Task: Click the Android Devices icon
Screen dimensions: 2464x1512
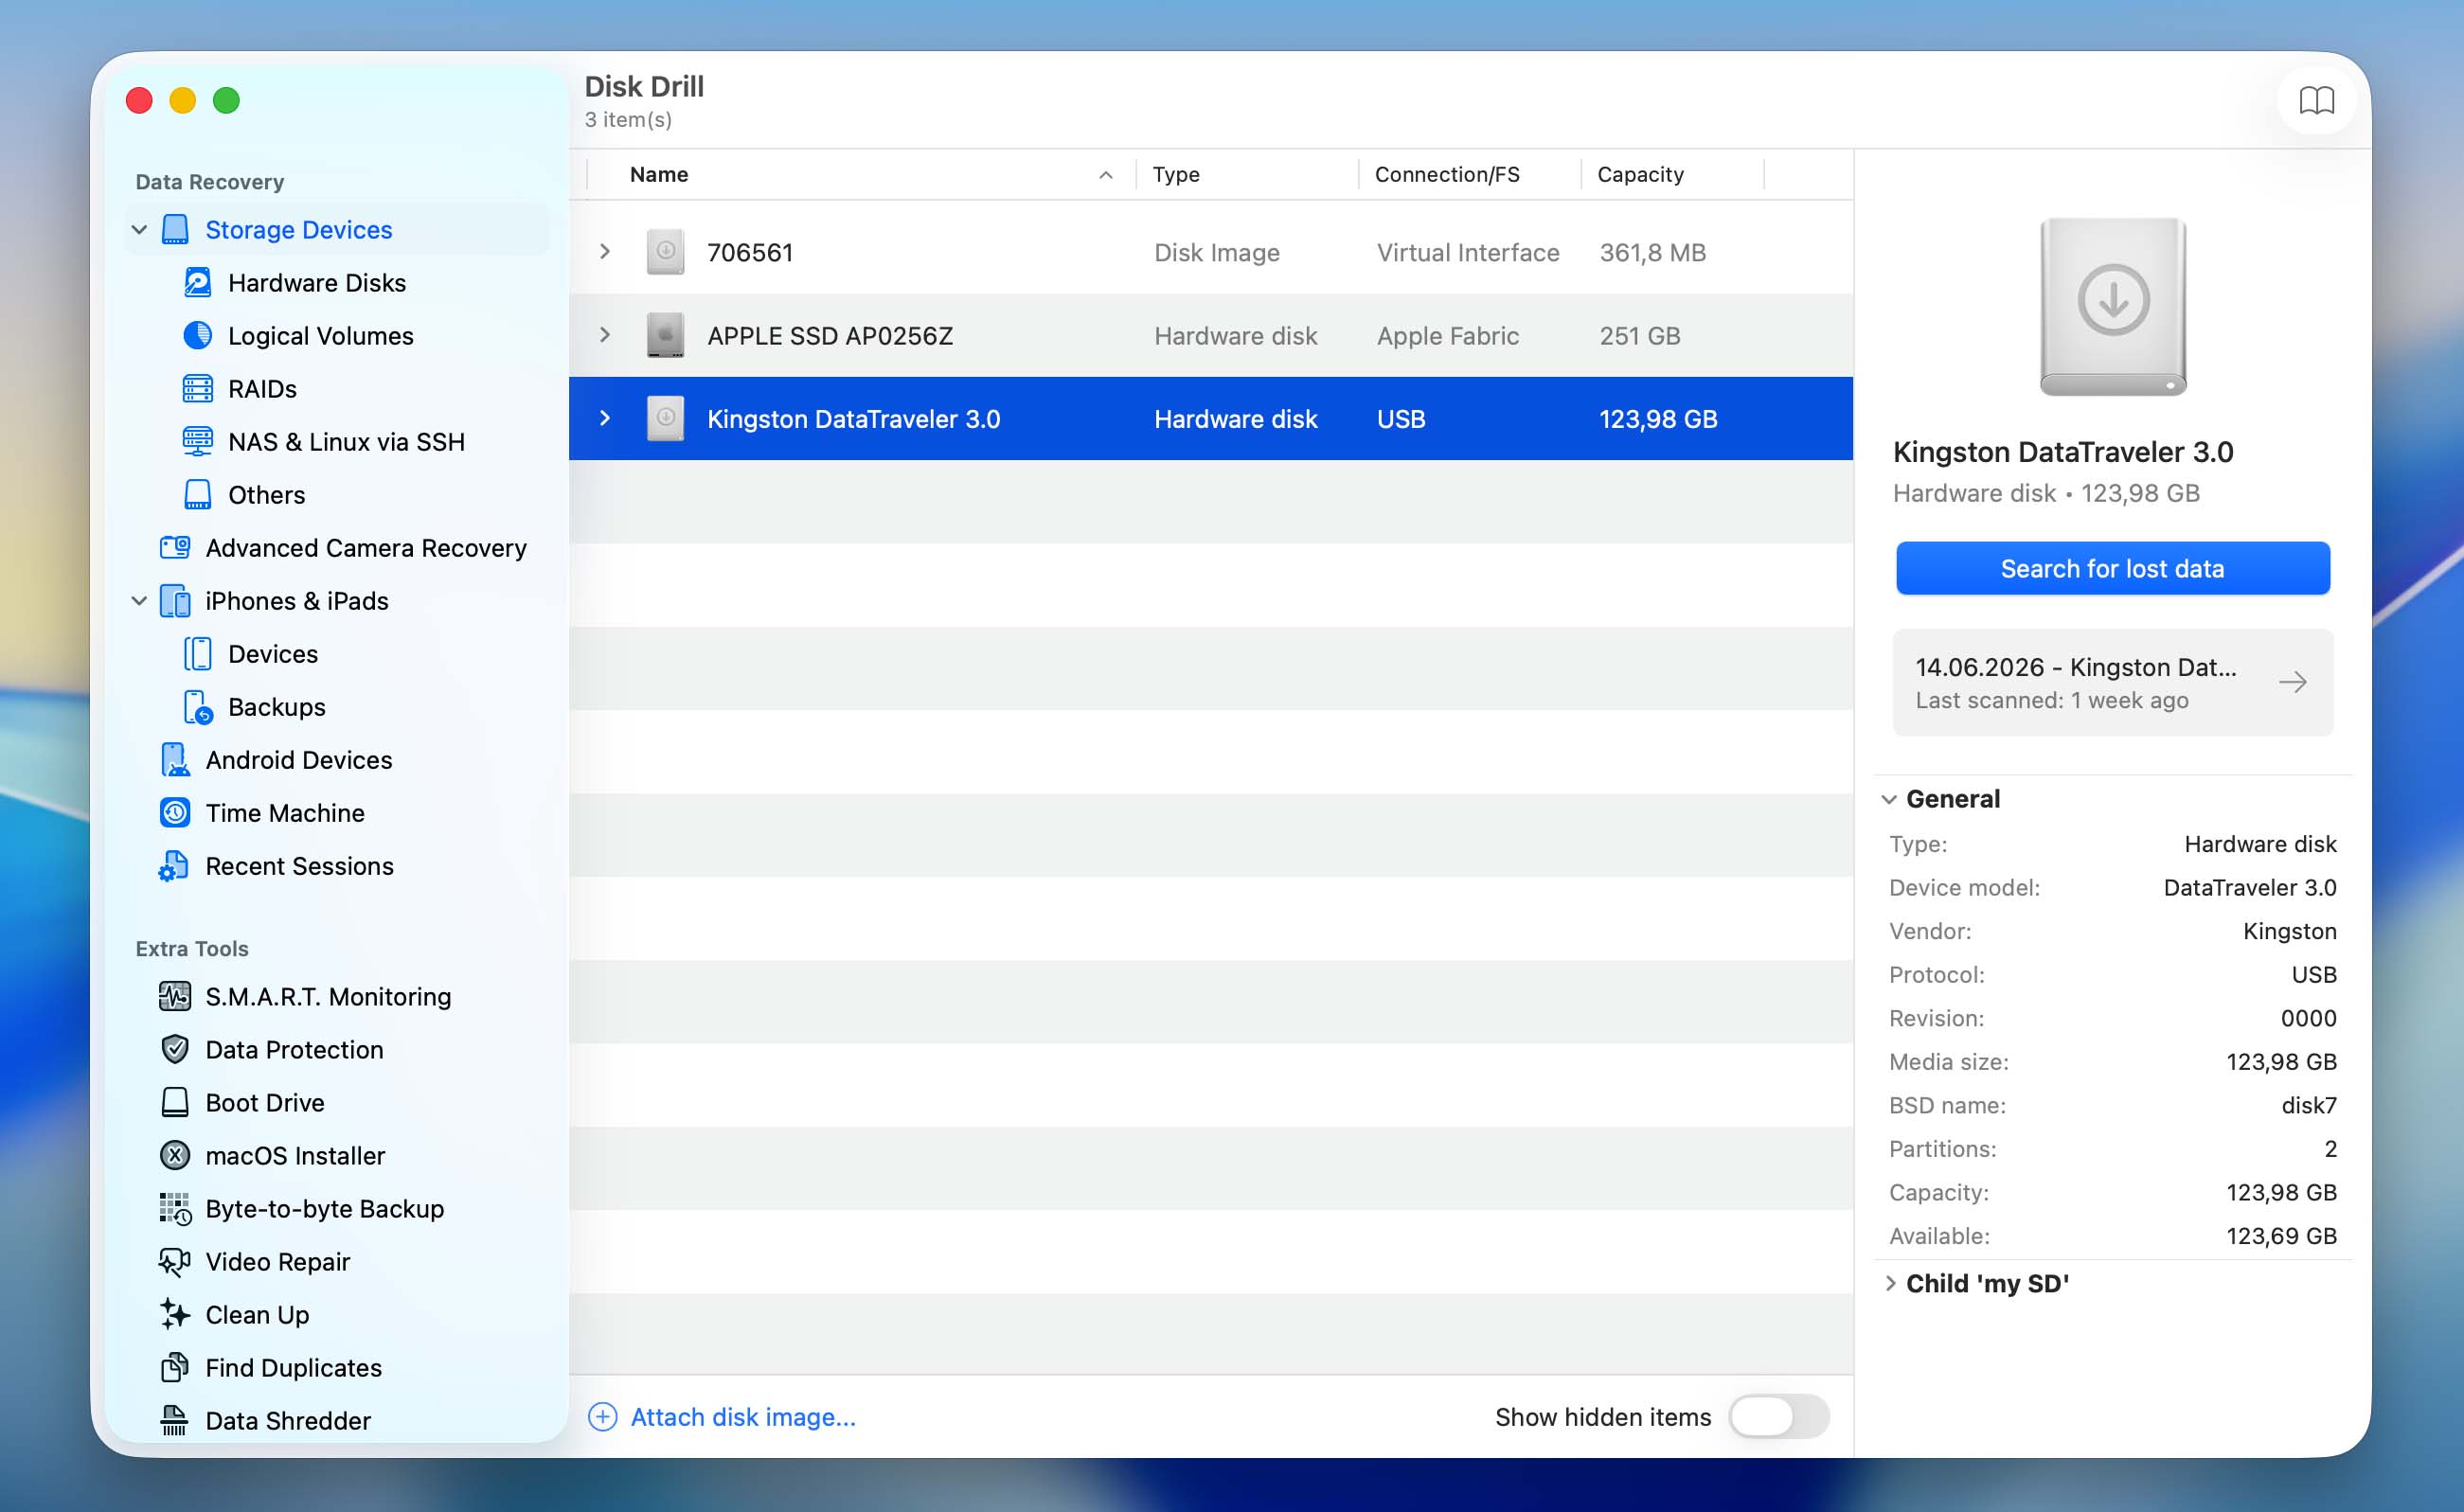Action: 175,760
